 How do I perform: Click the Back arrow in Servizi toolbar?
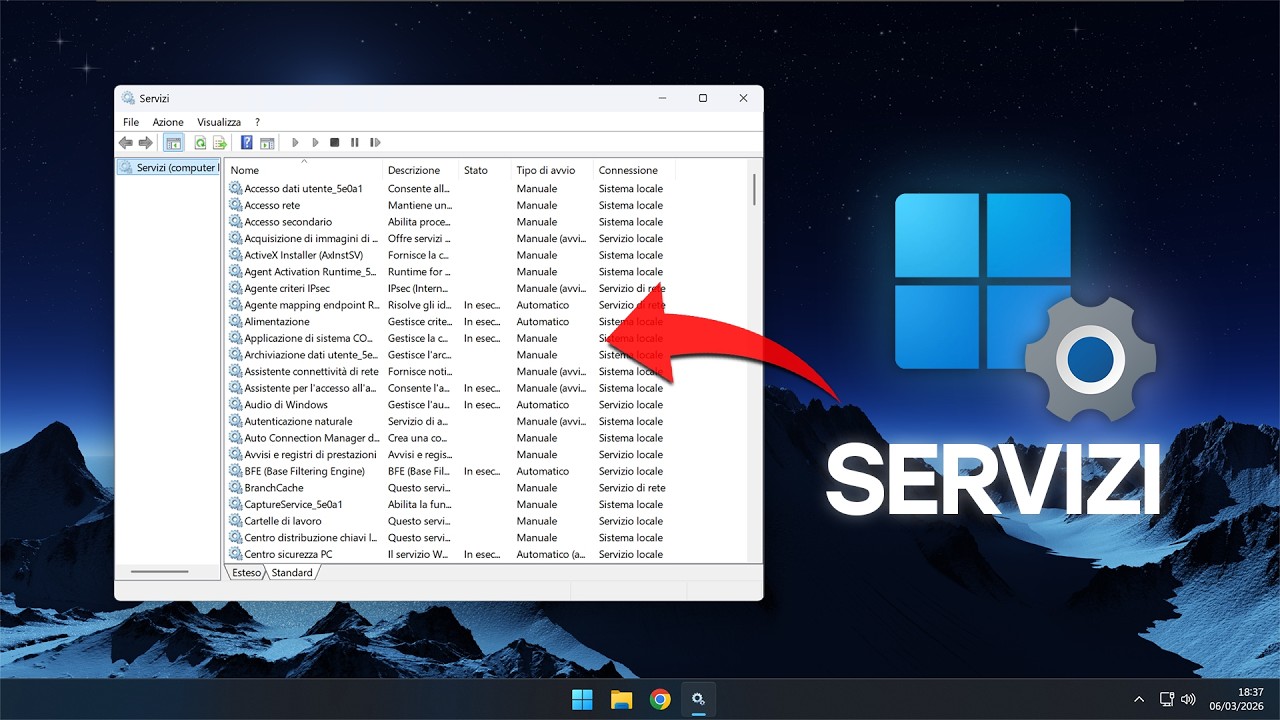point(126,143)
